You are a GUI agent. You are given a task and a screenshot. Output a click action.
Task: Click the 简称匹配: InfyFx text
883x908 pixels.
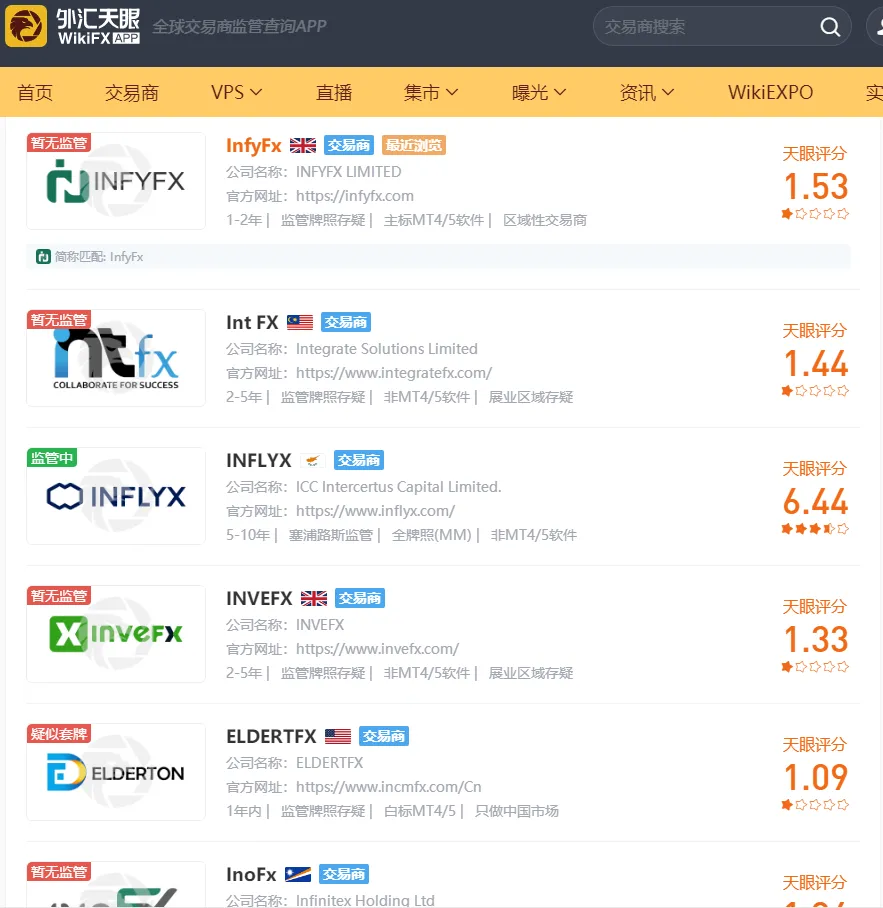pyautogui.click(x=99, y=257)
